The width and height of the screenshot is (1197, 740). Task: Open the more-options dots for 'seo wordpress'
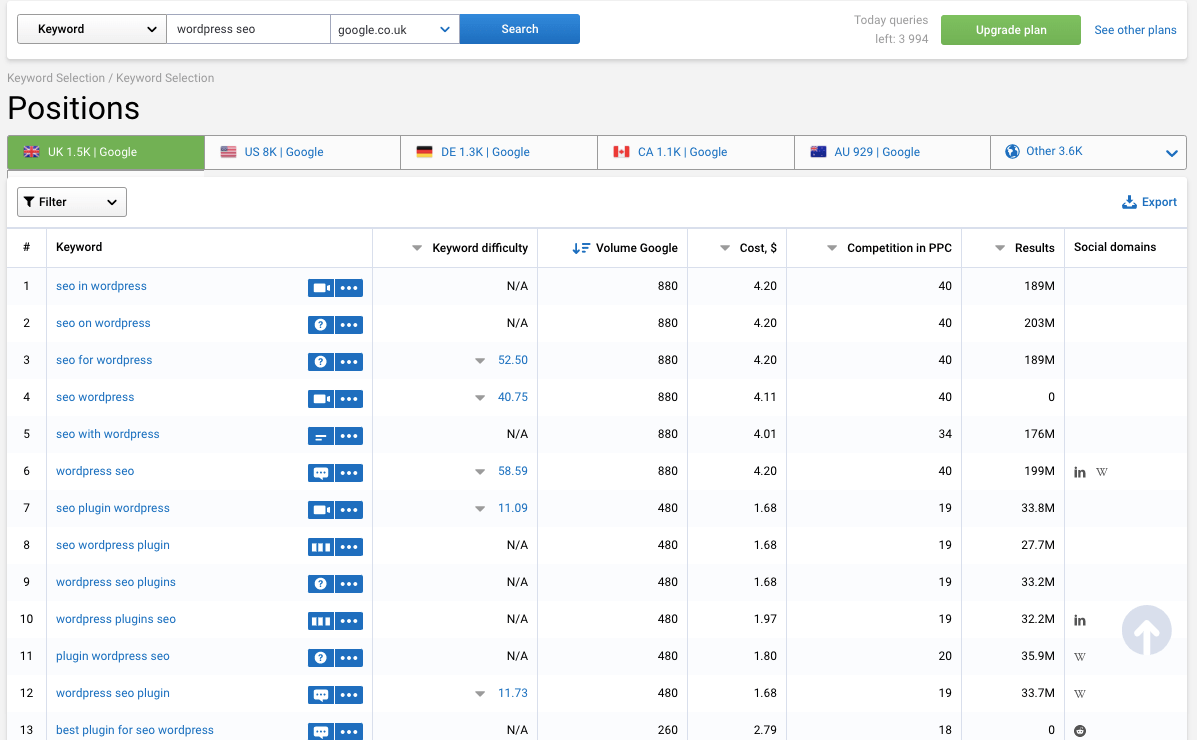[349, 399]
